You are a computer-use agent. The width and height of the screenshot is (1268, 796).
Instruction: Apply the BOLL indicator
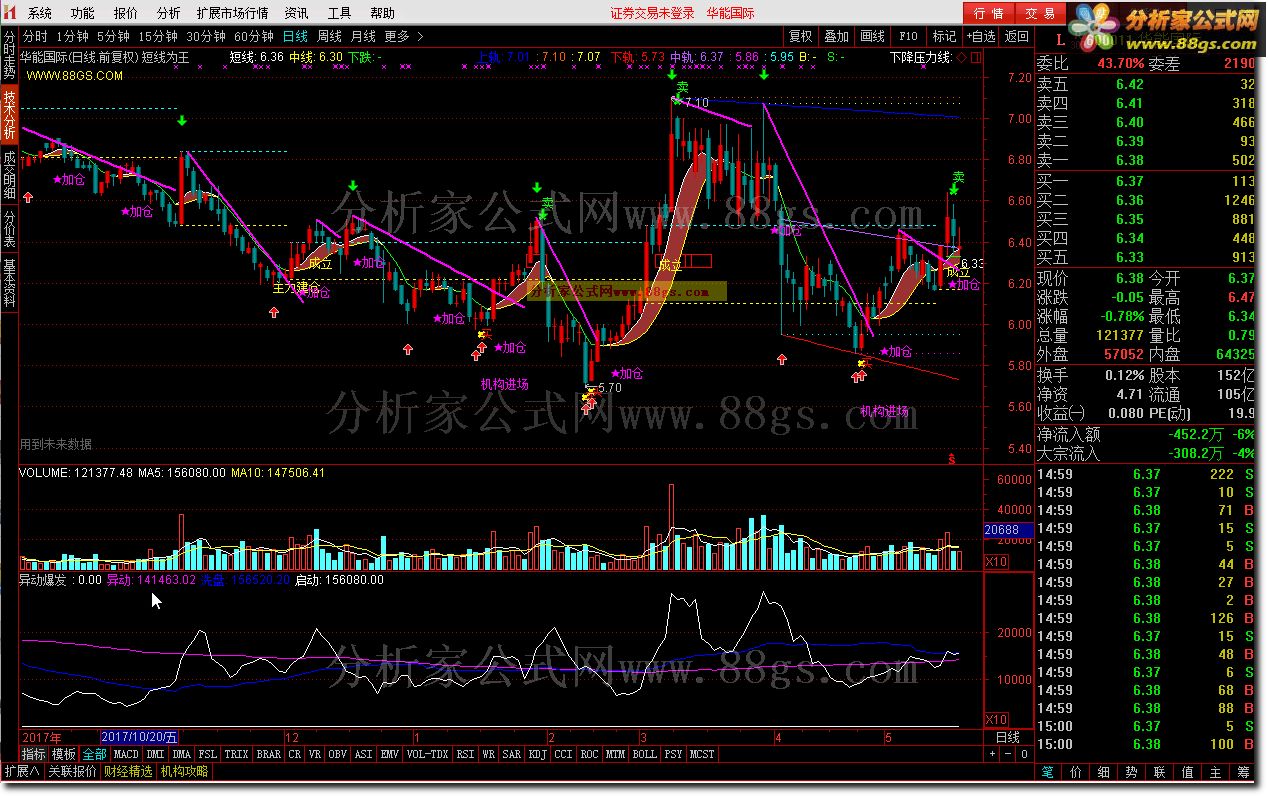tap(645, 753)
